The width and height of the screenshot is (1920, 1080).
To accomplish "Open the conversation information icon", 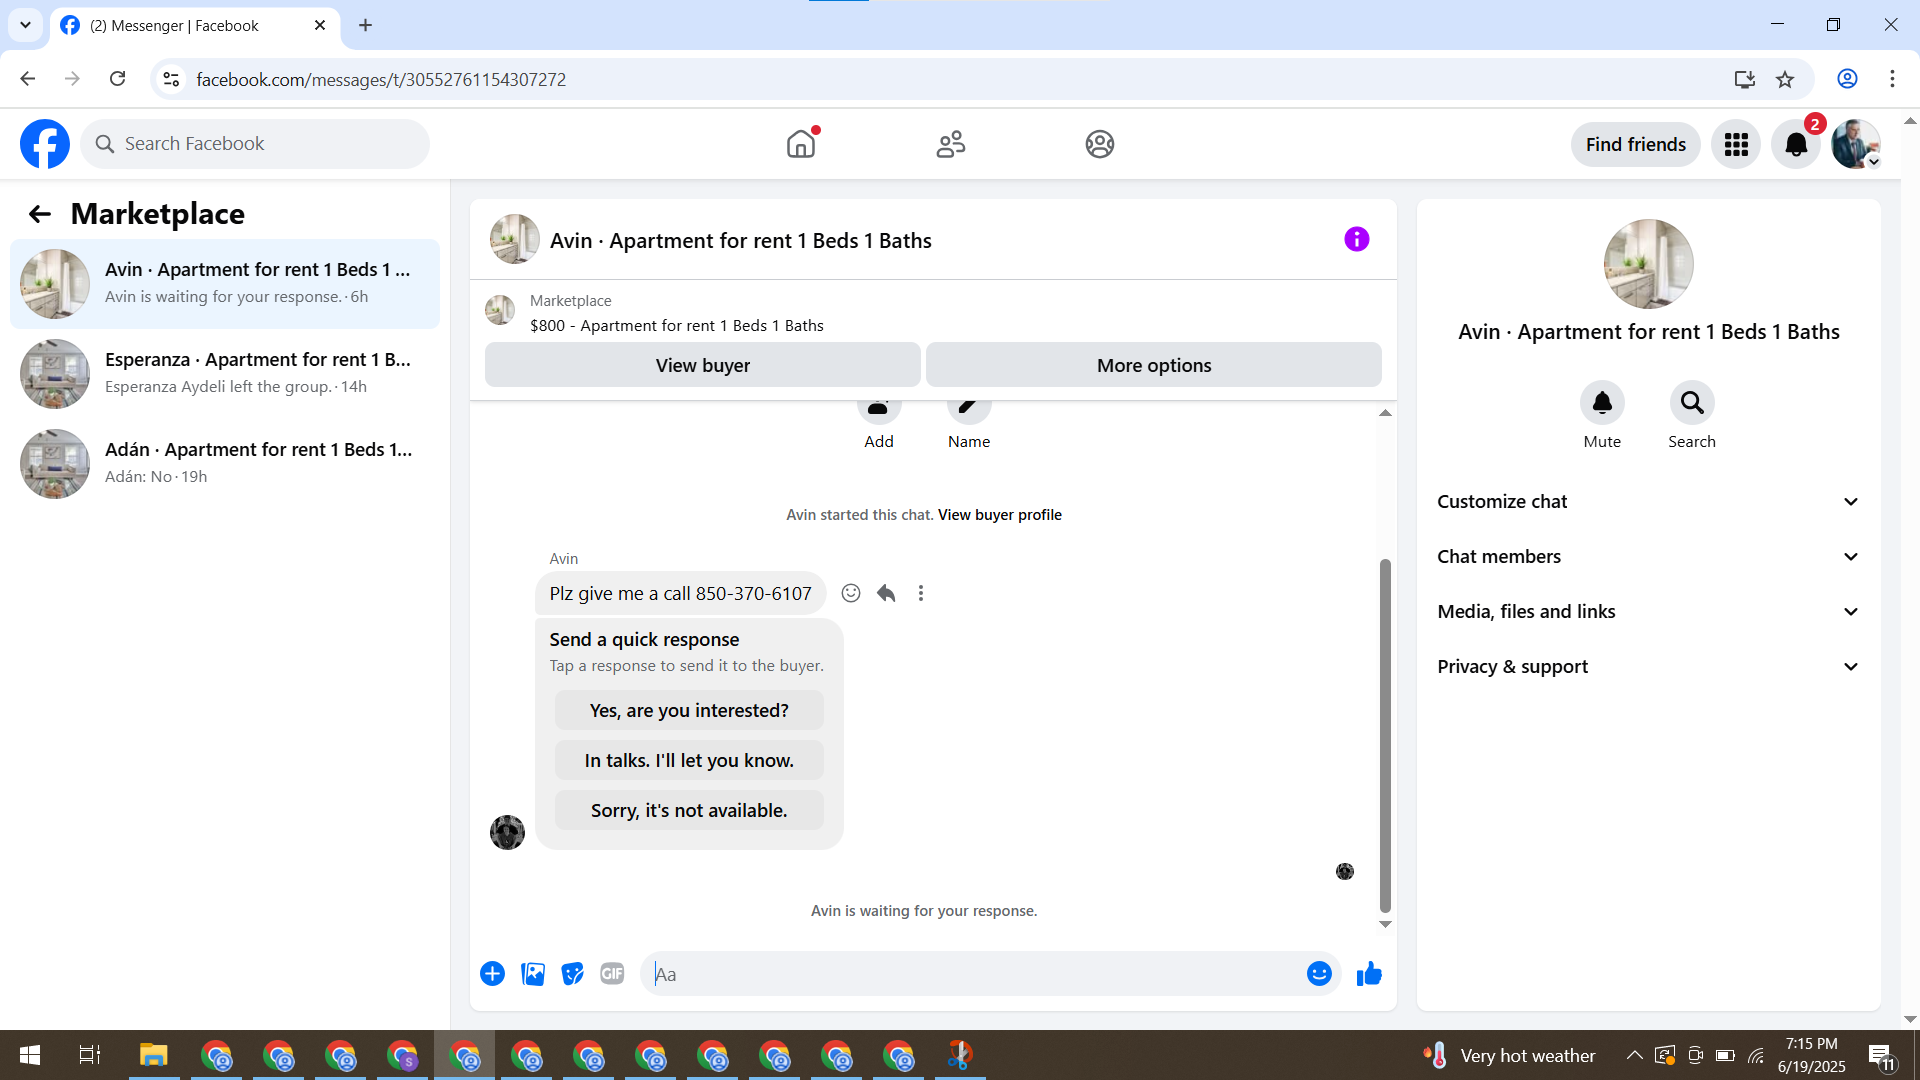I will (1357, 239).
